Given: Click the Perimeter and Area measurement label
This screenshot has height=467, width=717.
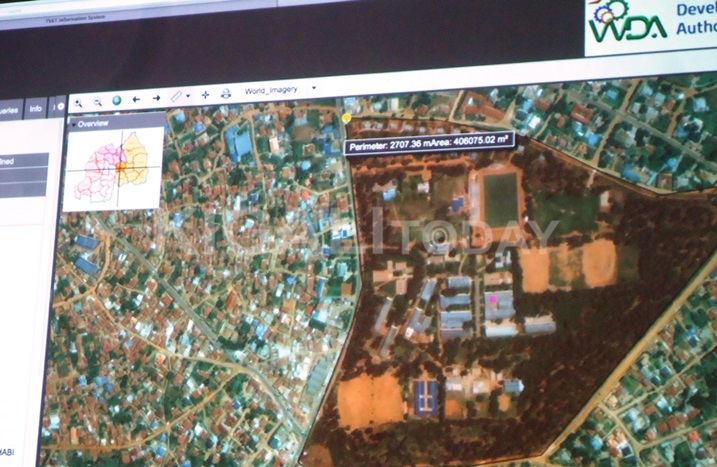Looking at the screenshot, I should pyautogui.click(x=429, y=143).
